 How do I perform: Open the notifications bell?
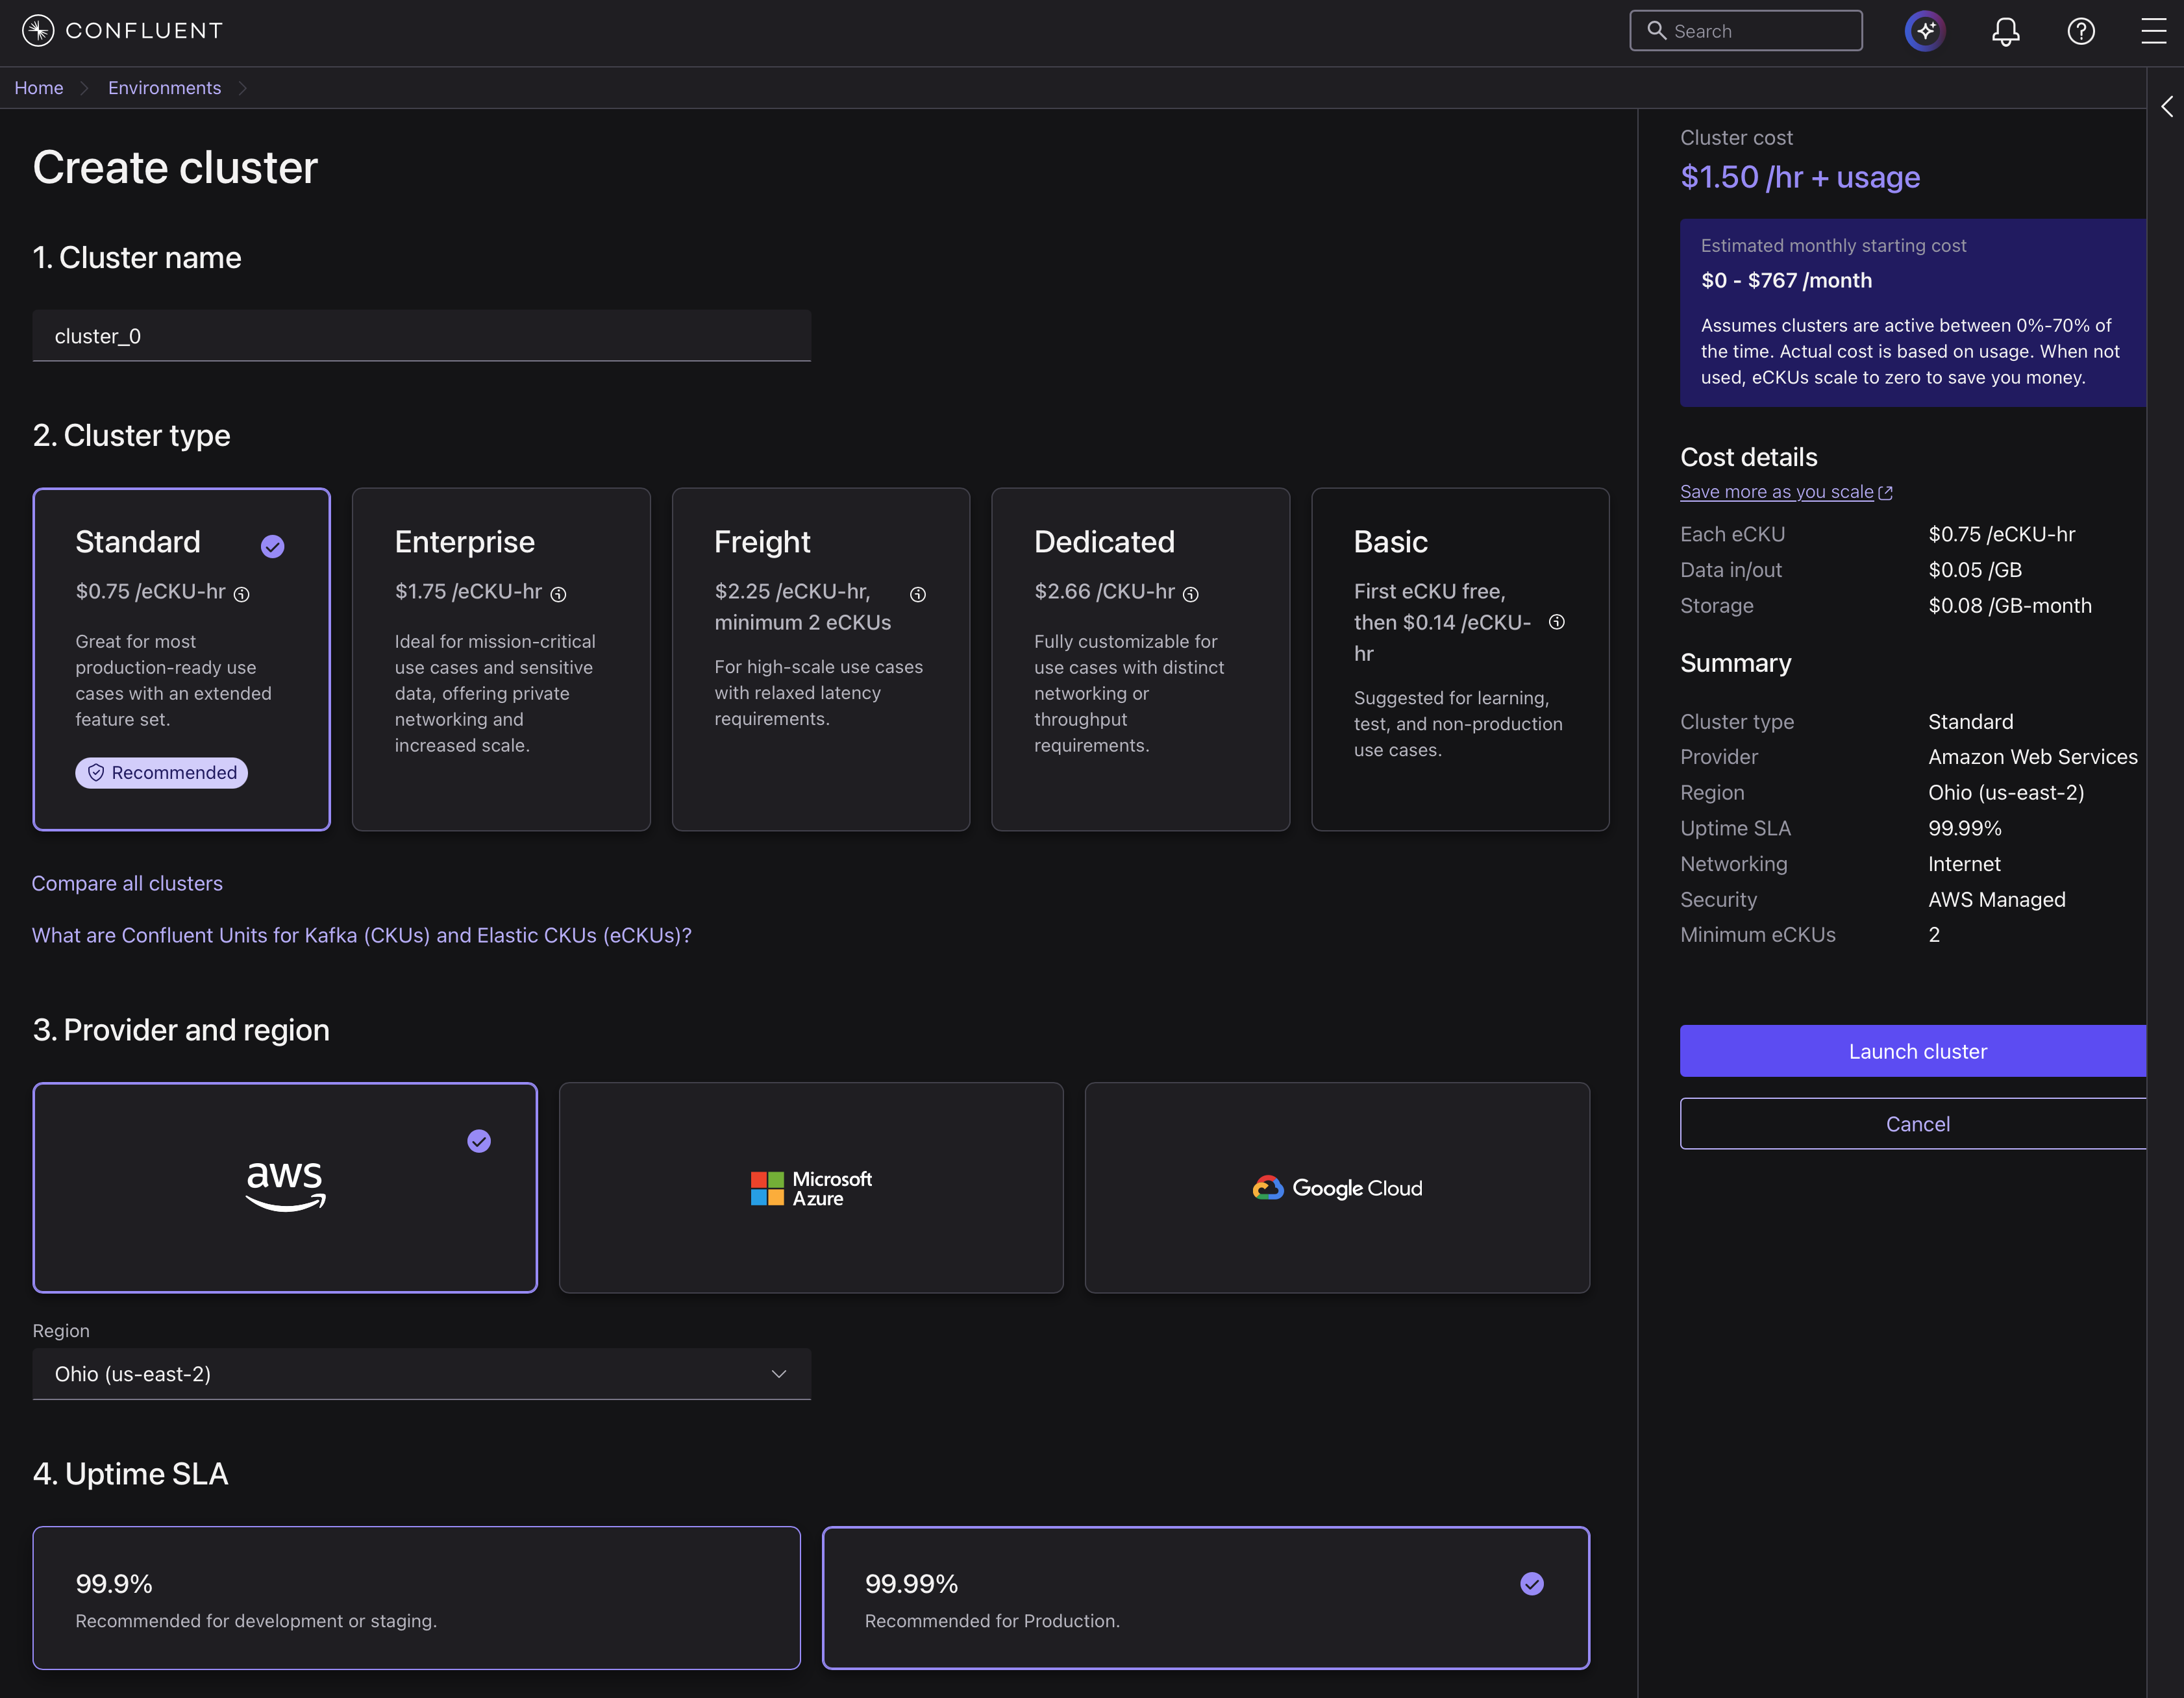2005,31
